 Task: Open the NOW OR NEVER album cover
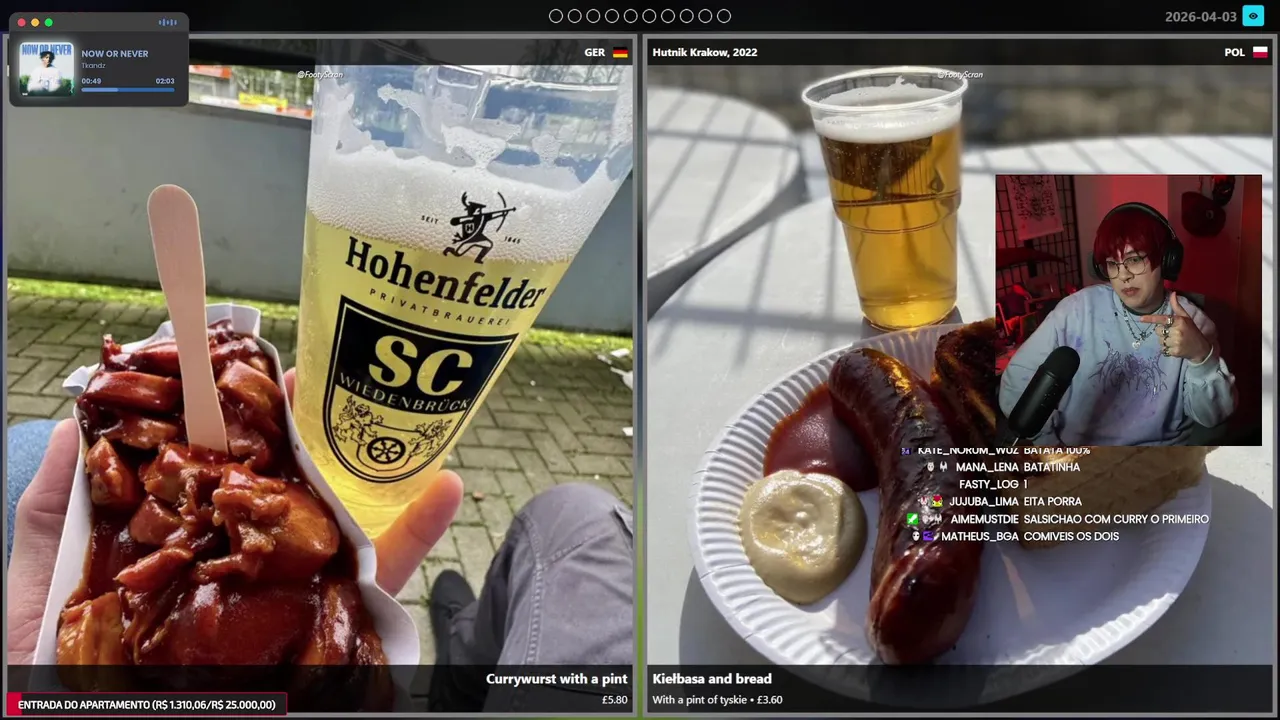(x=47, y=69)
